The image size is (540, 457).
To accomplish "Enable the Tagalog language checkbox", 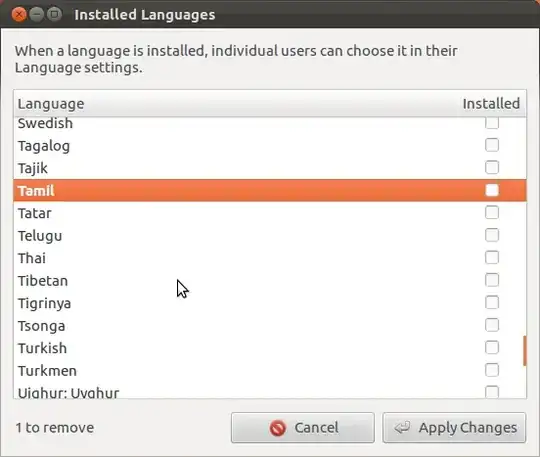I will pyautogui.click(x=491, y=145).
